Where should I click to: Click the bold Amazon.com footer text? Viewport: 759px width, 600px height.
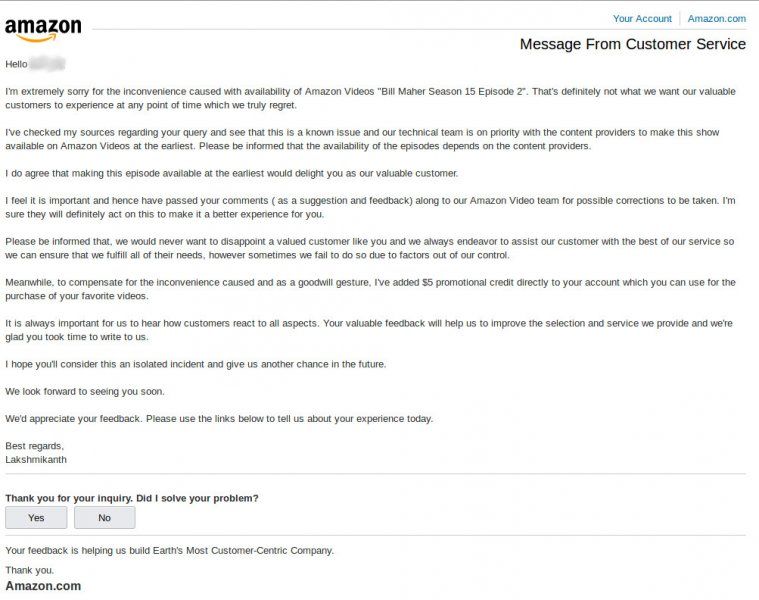tap(43, 586)
